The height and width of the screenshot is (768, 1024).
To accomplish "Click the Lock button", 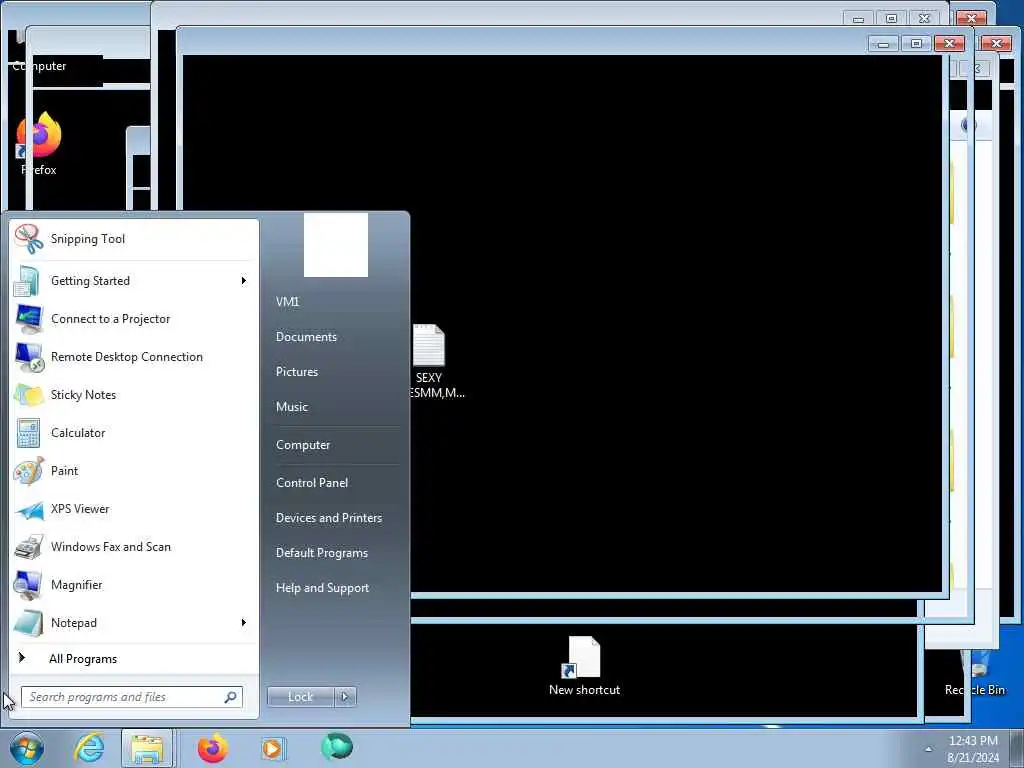I will 300,697.
